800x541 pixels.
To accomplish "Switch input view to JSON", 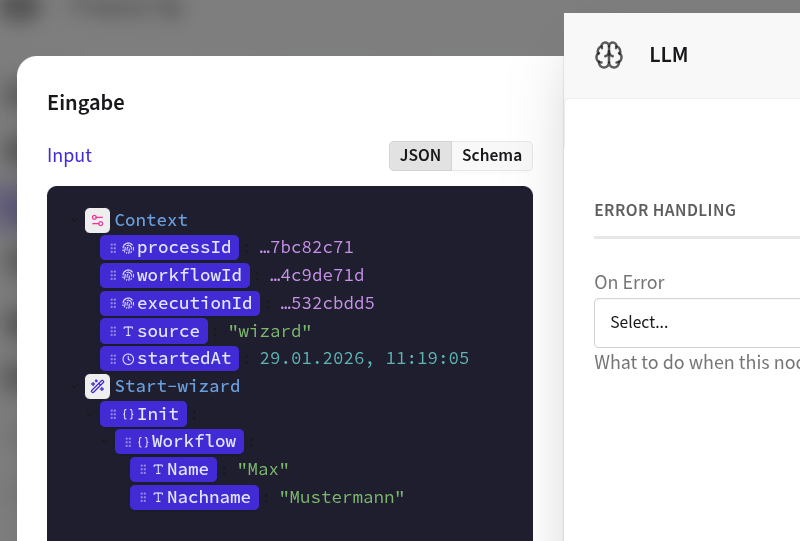I will pyautogui.click(x=420, y=156).
